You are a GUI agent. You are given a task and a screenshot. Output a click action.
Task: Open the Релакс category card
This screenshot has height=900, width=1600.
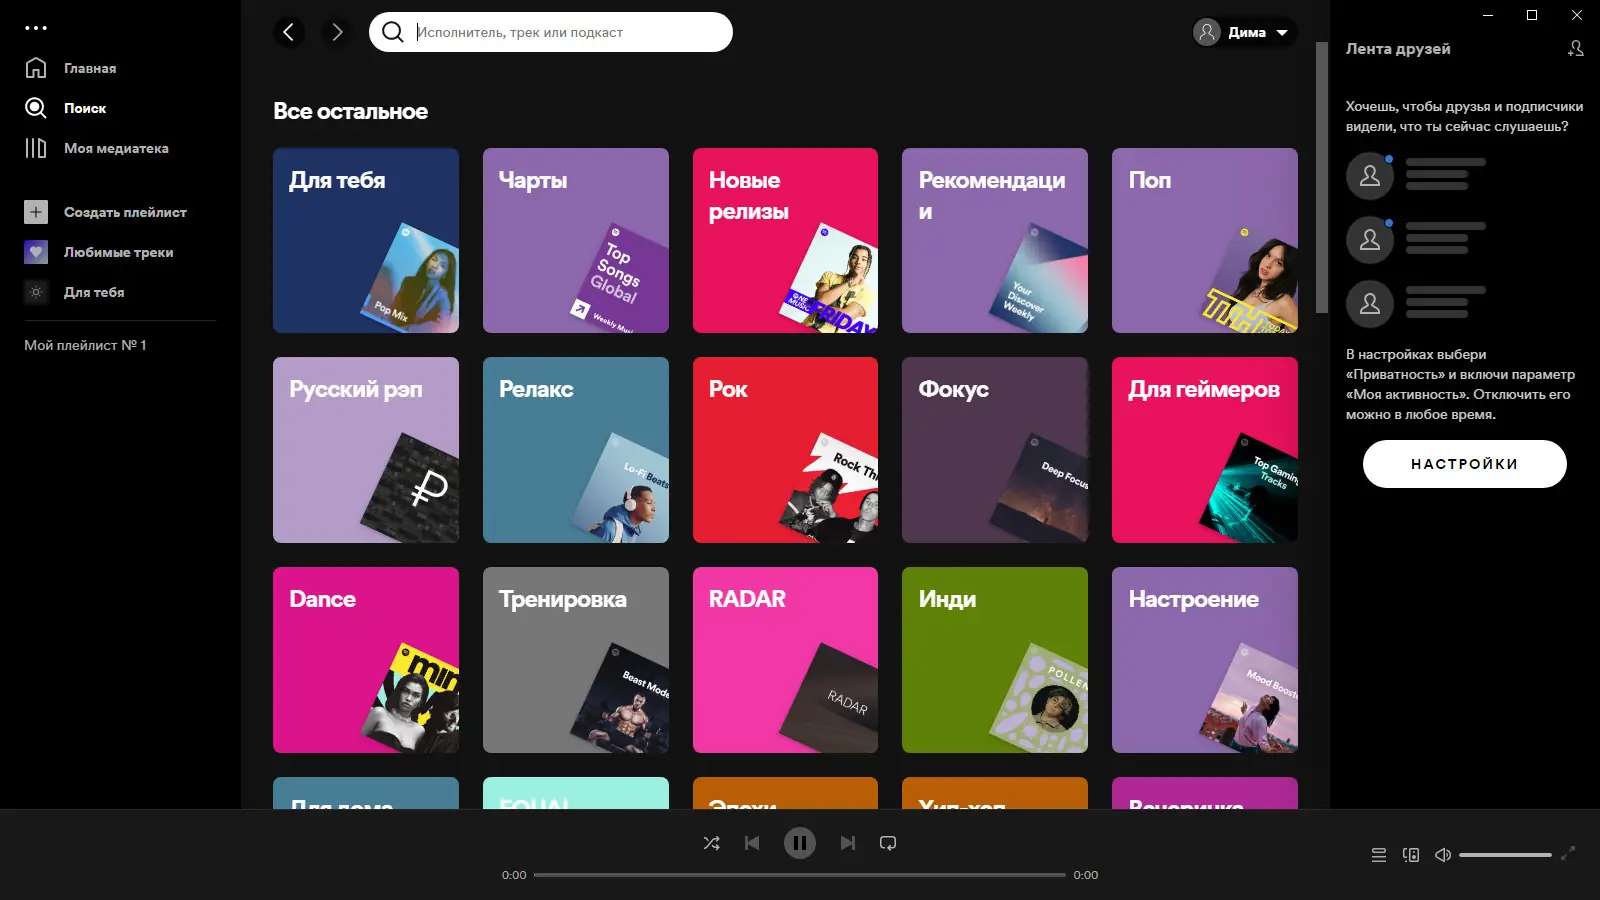576,450
